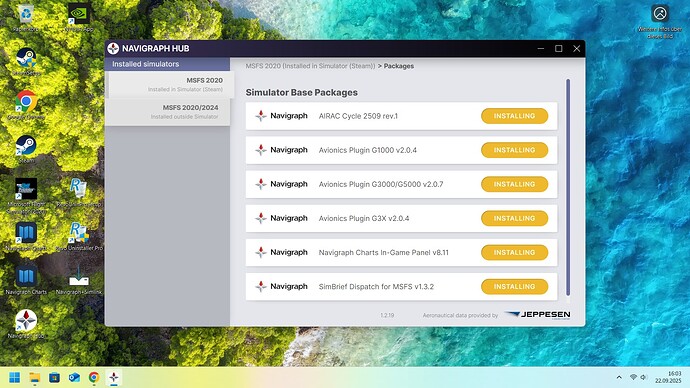Click the Simulator Base Packages heading
The height and width of the screenshot is (388, 690).
301,92
